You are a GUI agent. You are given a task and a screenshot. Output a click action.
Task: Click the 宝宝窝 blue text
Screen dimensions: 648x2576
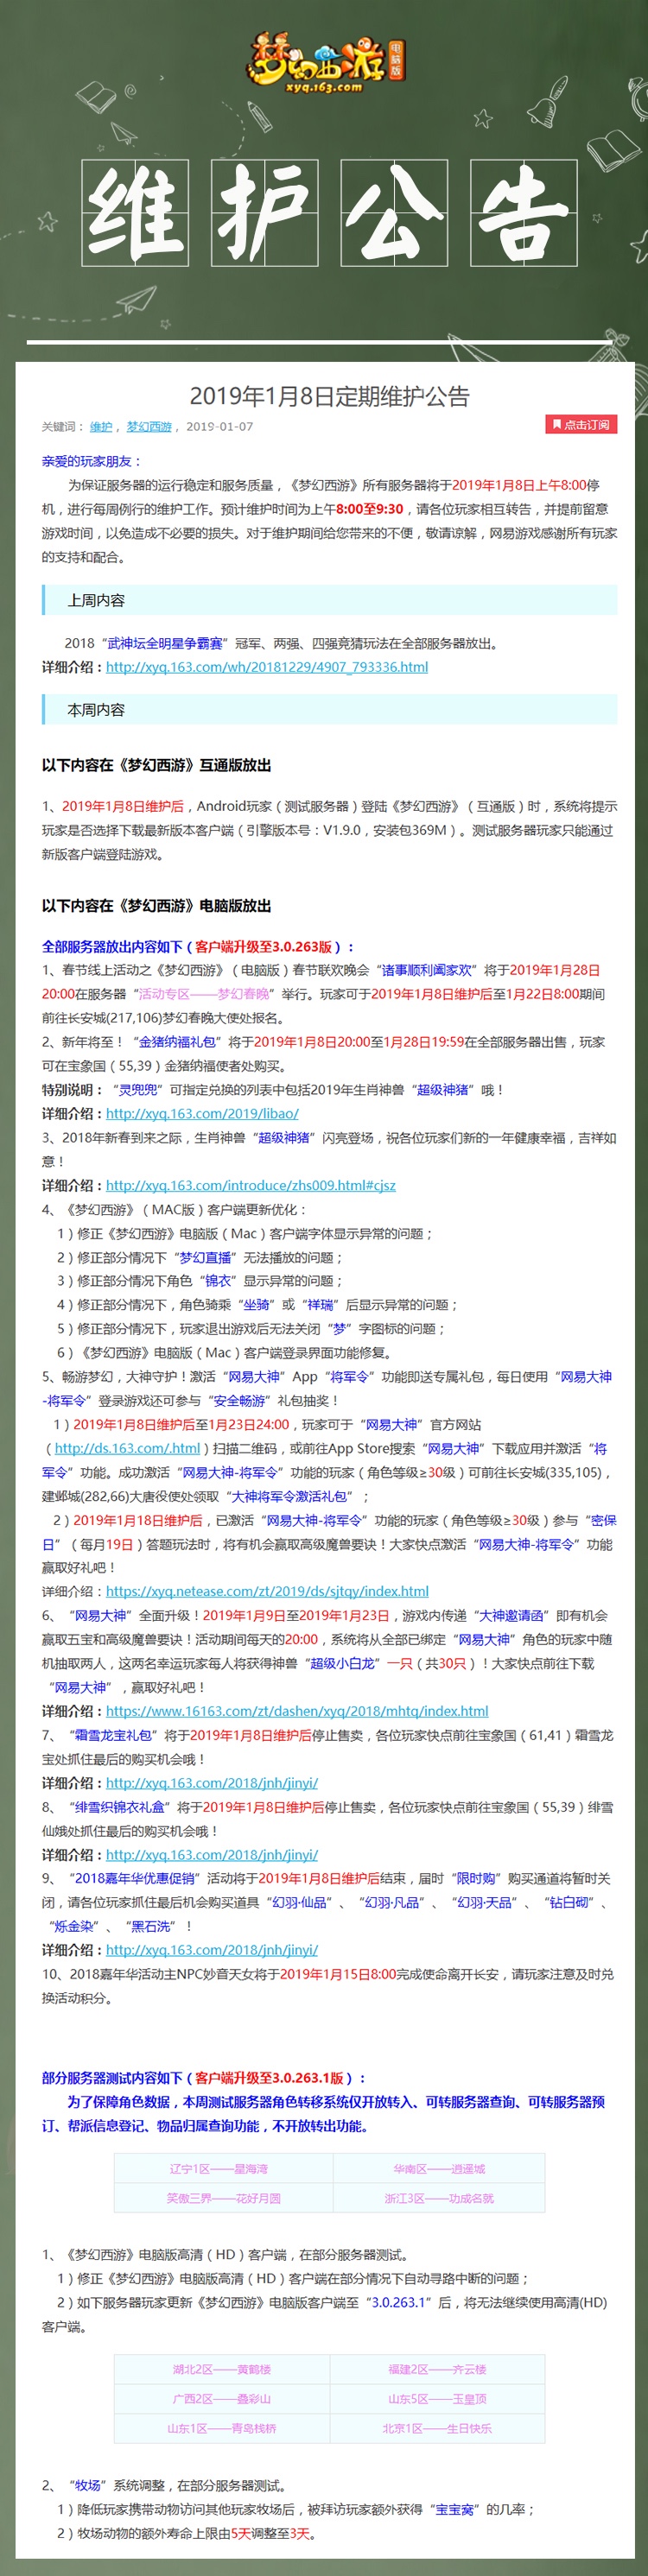[x=454, y=2509]
